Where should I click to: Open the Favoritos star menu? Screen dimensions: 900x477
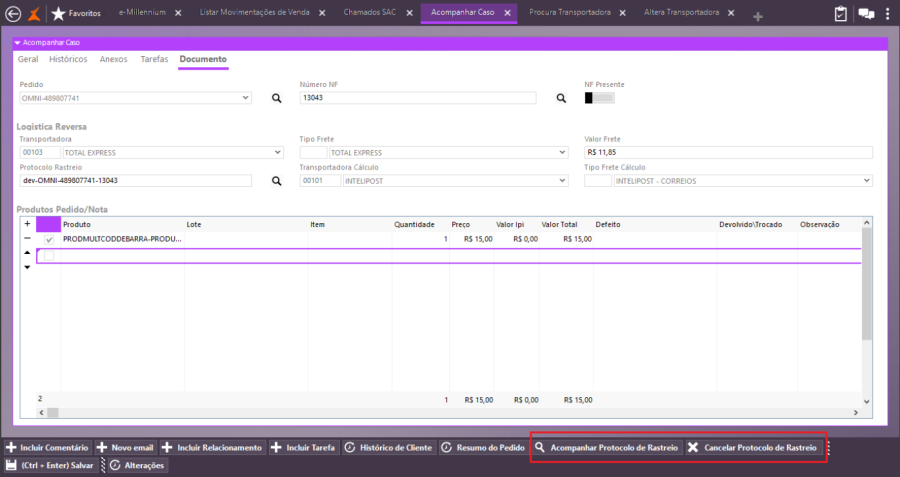[x=76, y=13]
